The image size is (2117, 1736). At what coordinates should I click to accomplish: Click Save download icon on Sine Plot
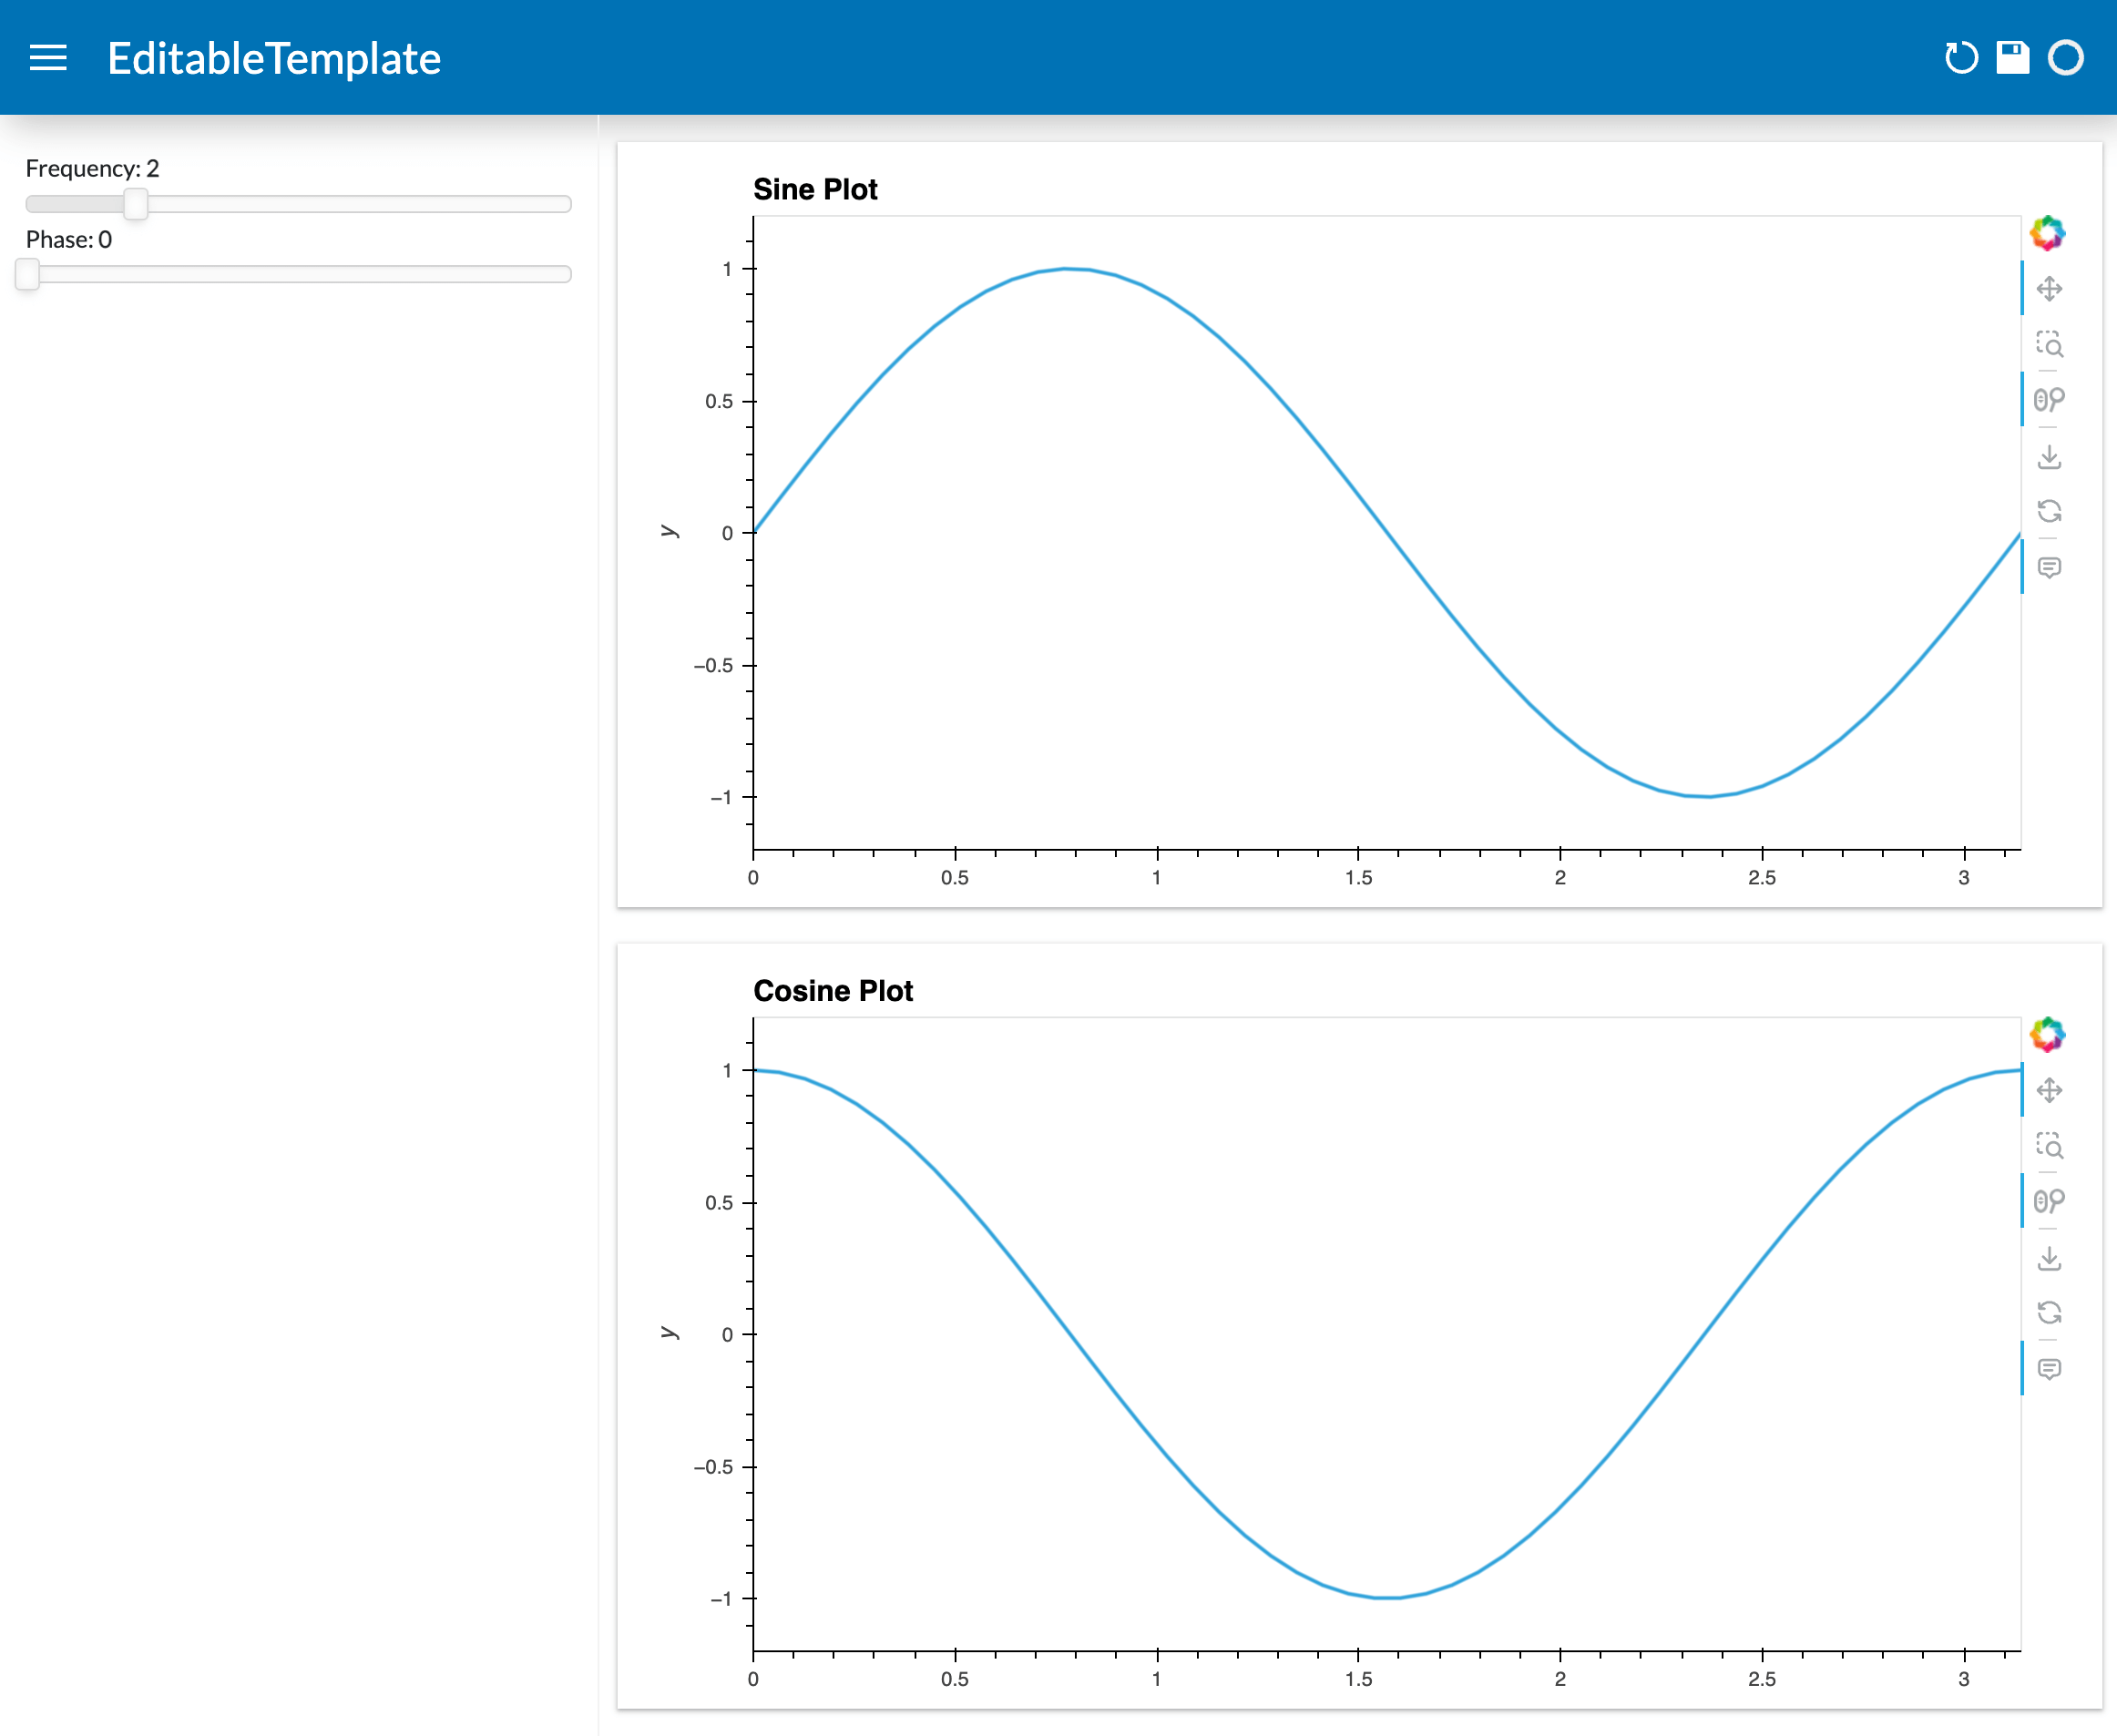pos(2049,457)
